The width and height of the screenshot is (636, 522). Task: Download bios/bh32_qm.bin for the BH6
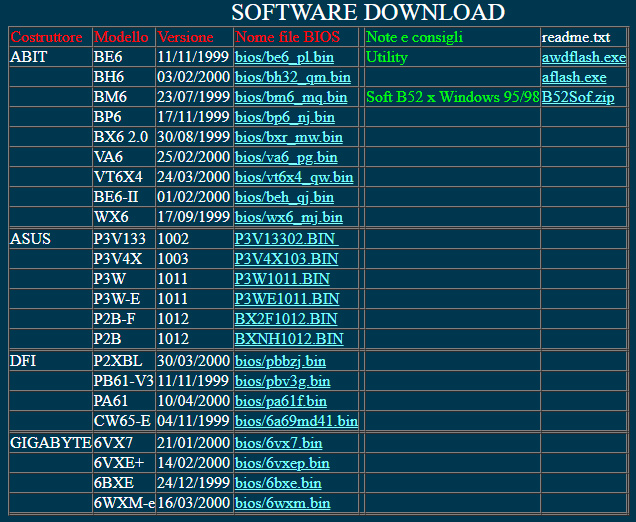(x=292, y=77)
